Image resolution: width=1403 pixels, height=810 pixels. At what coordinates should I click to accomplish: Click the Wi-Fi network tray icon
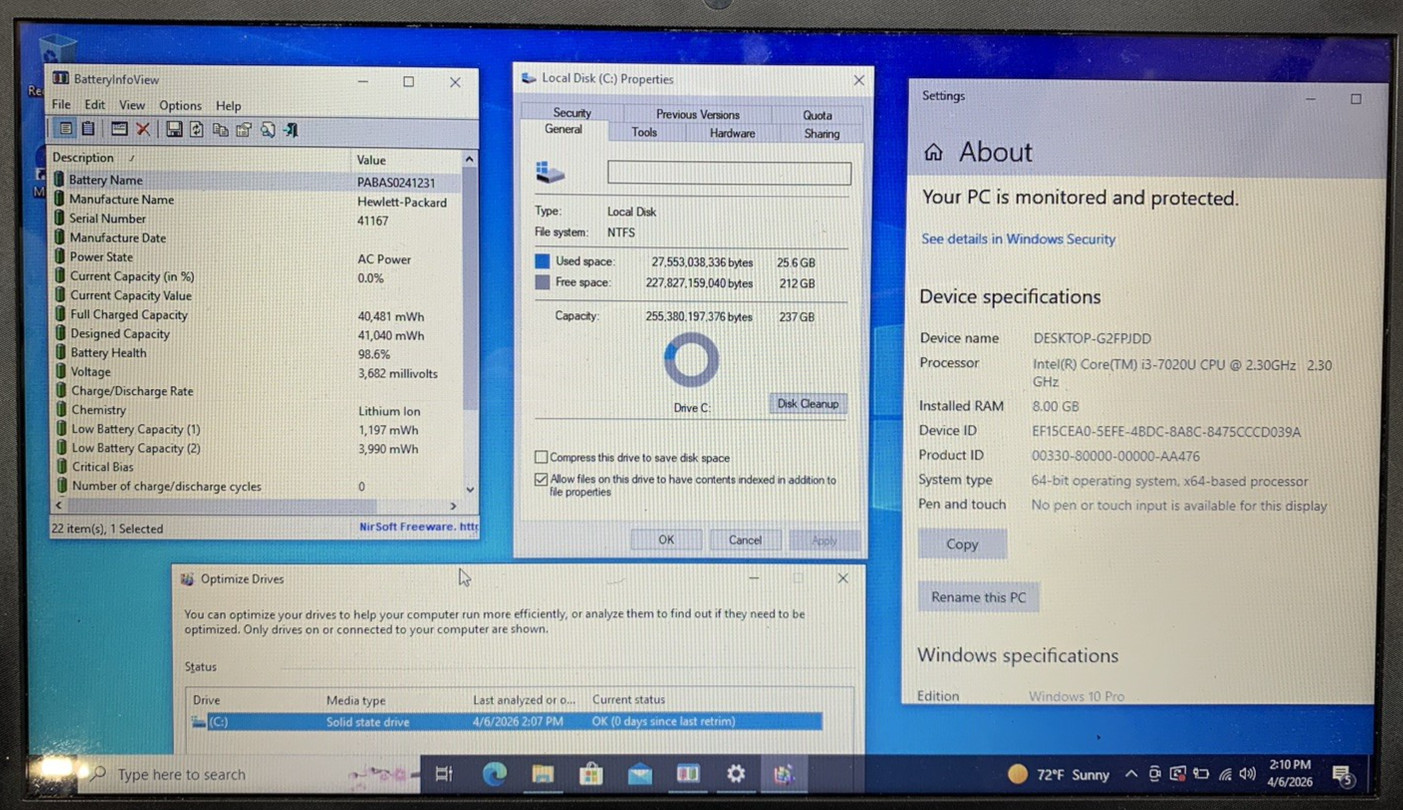(x=1224, y=774)
